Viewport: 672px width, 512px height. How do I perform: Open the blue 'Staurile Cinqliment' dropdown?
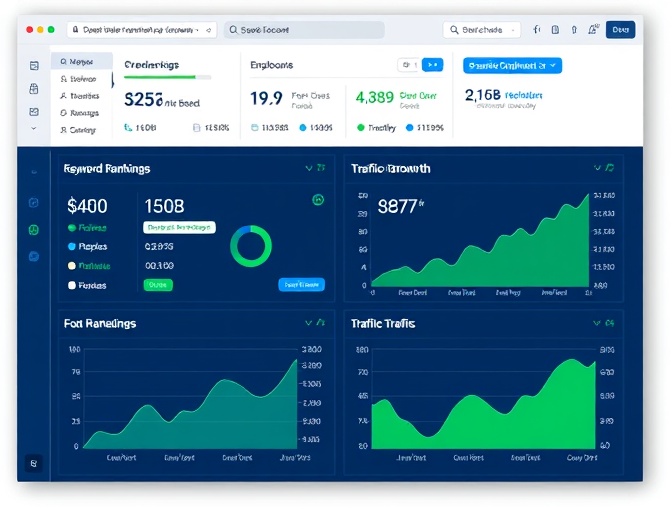click(x=512, y=66)
